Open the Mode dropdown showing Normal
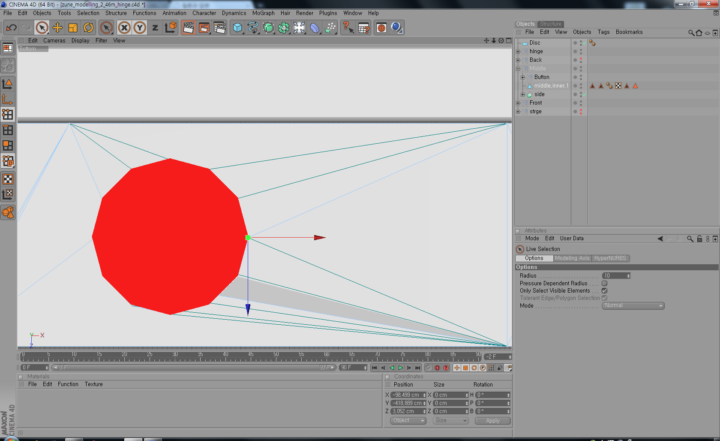The image size is (720, 441). (633, 306)
